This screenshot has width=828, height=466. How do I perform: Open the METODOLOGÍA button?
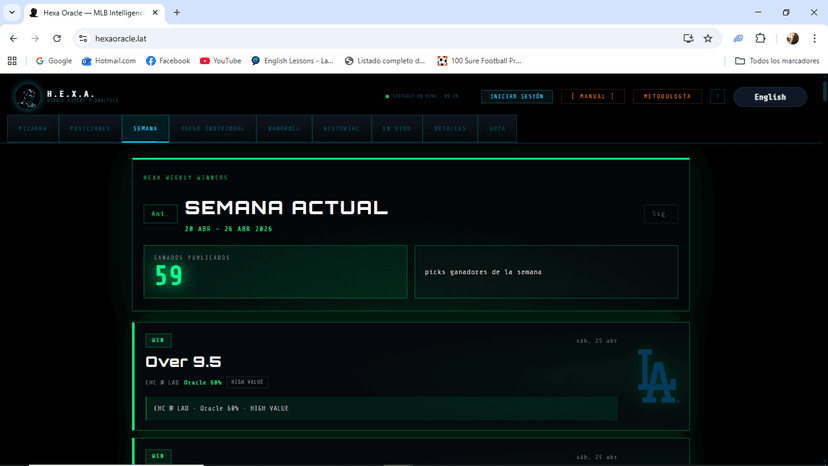pos(667,97)
